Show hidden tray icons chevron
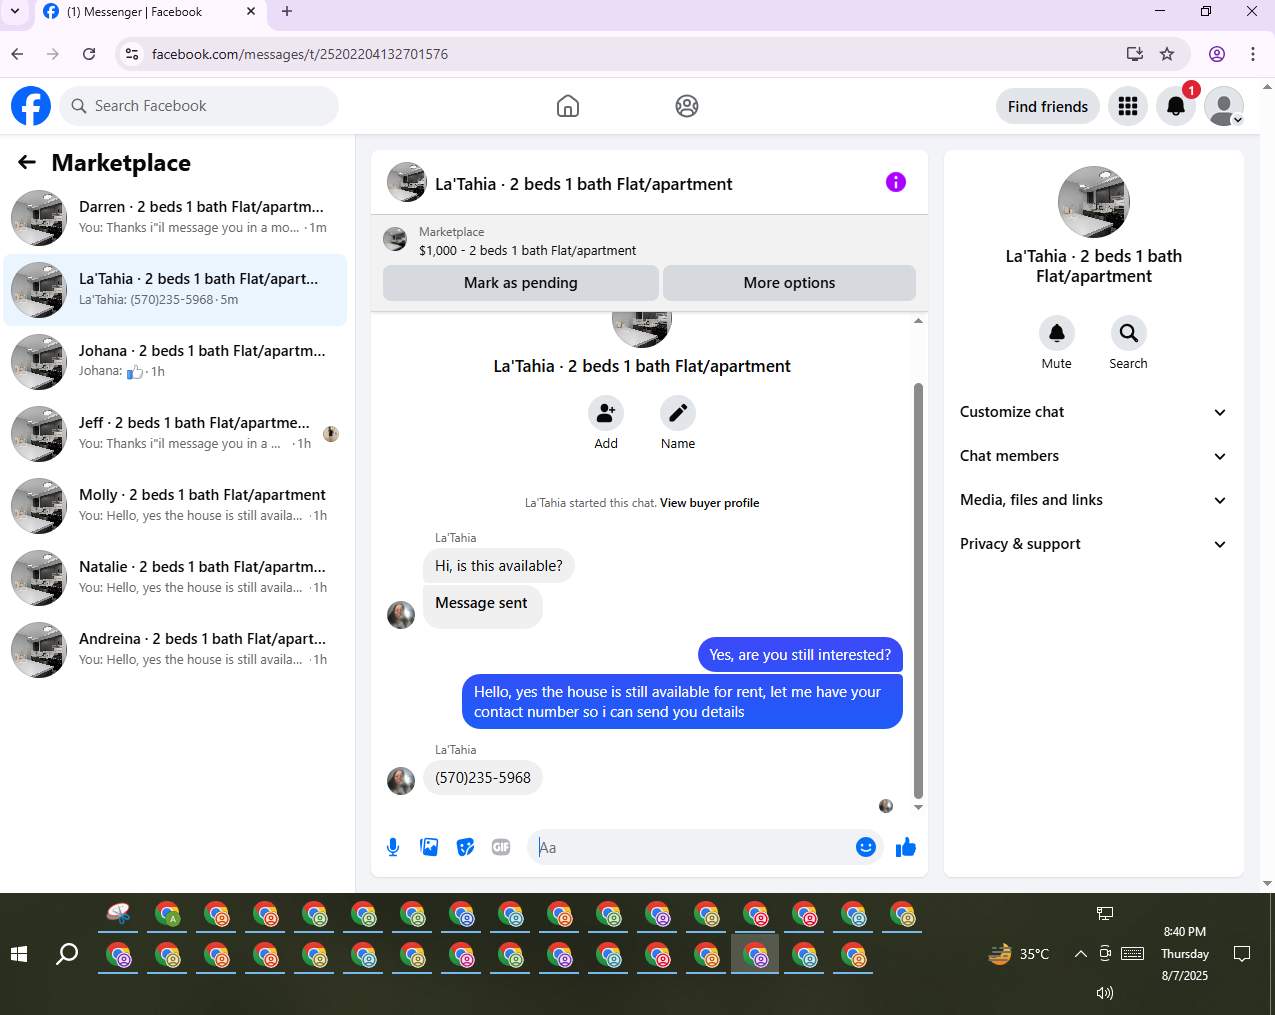 point(1080,954)
